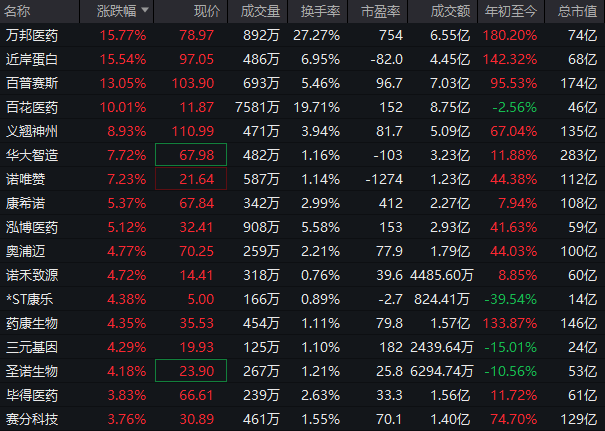The width and height of the screenshot is (605, 431).
Task: Click the market cap 283亿
Action: (x=578, y=155)
